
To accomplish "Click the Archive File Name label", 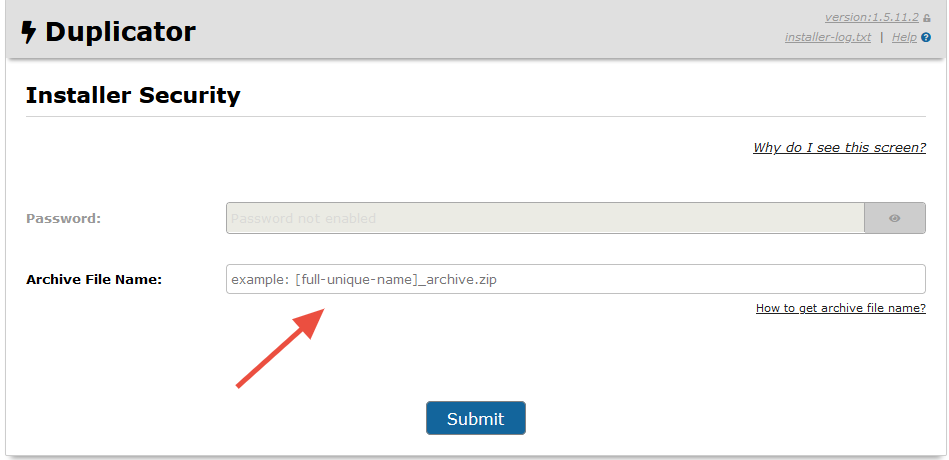I will tap(94, 279).
